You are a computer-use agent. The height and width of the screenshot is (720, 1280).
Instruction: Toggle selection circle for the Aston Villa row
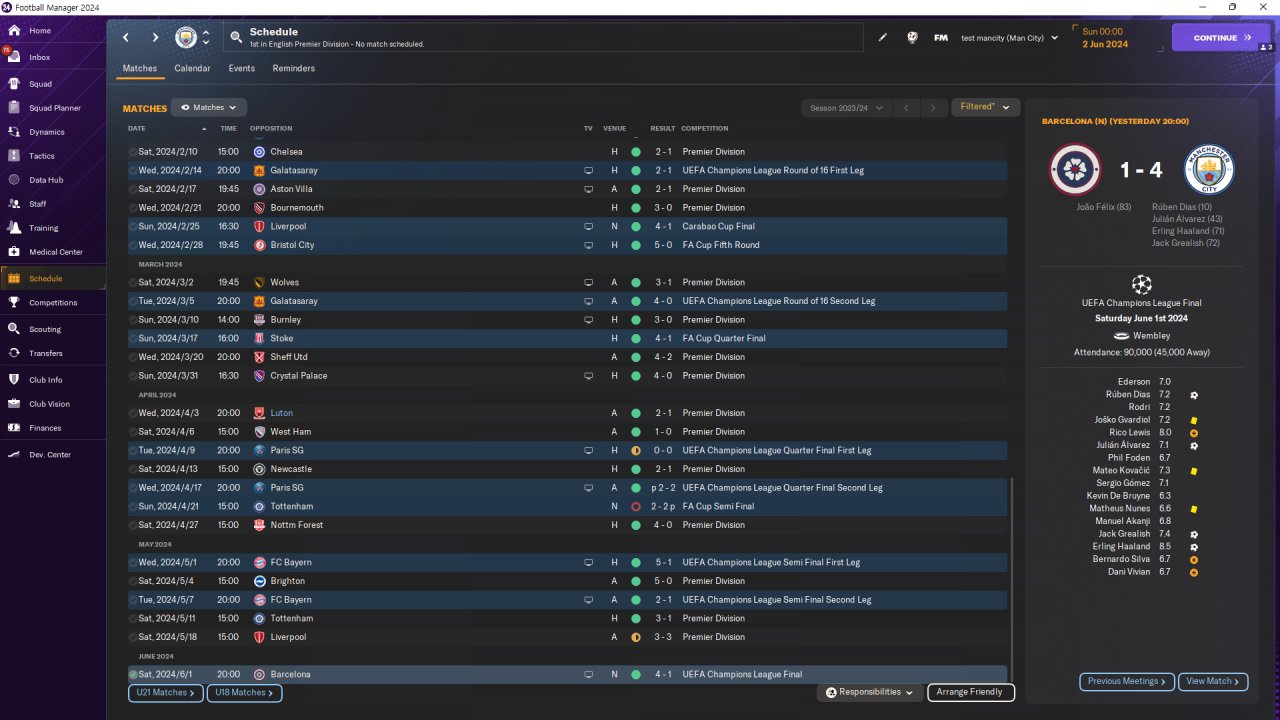(x=132, y=189)
